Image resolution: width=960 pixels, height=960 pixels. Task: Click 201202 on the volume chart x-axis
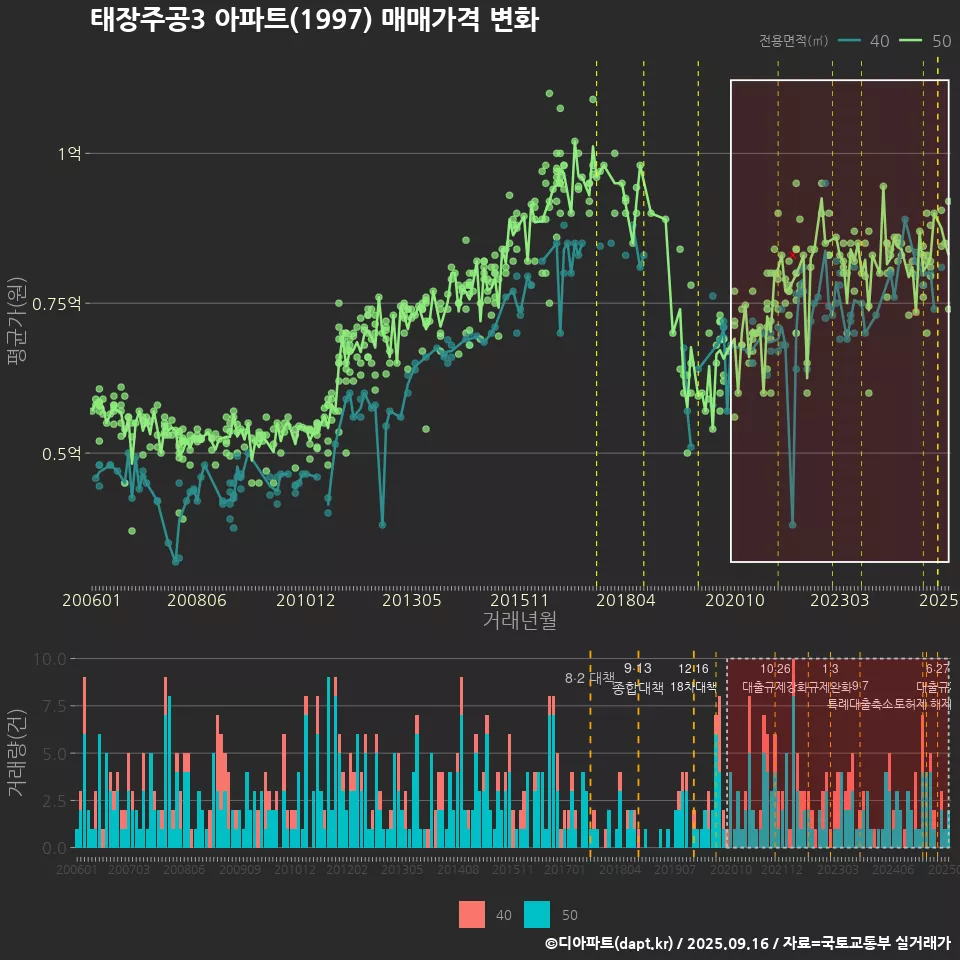point(347,869)
